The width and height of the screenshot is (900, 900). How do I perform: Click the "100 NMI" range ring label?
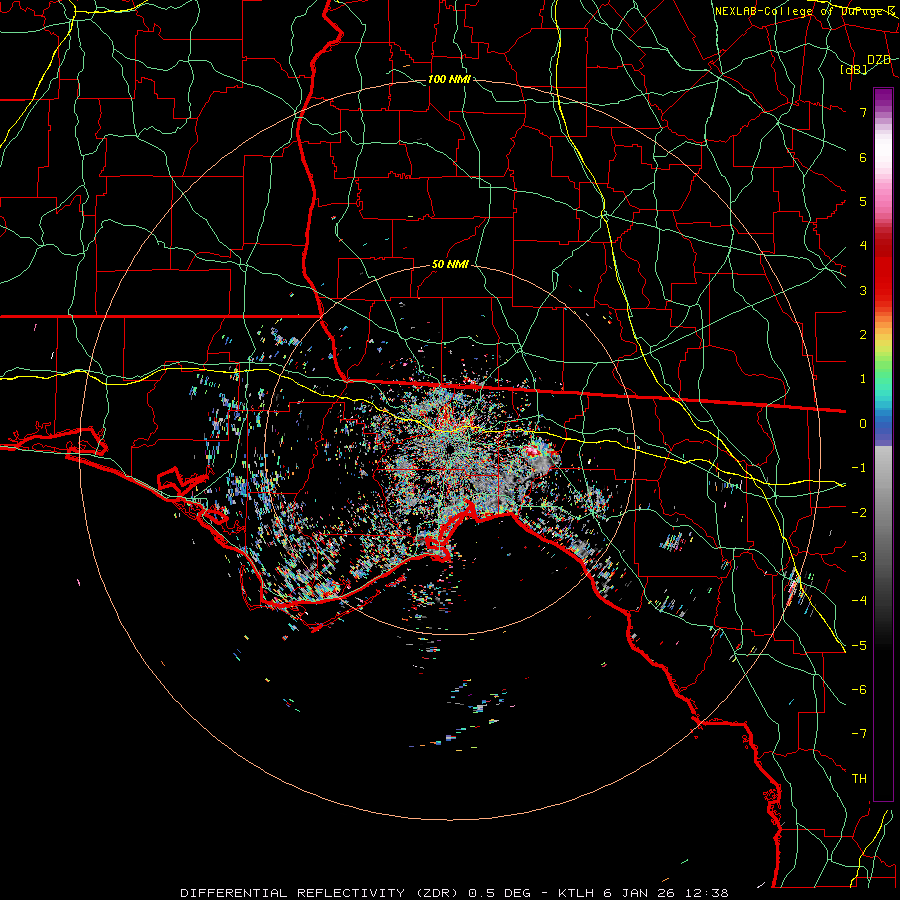tap(449, 79)
